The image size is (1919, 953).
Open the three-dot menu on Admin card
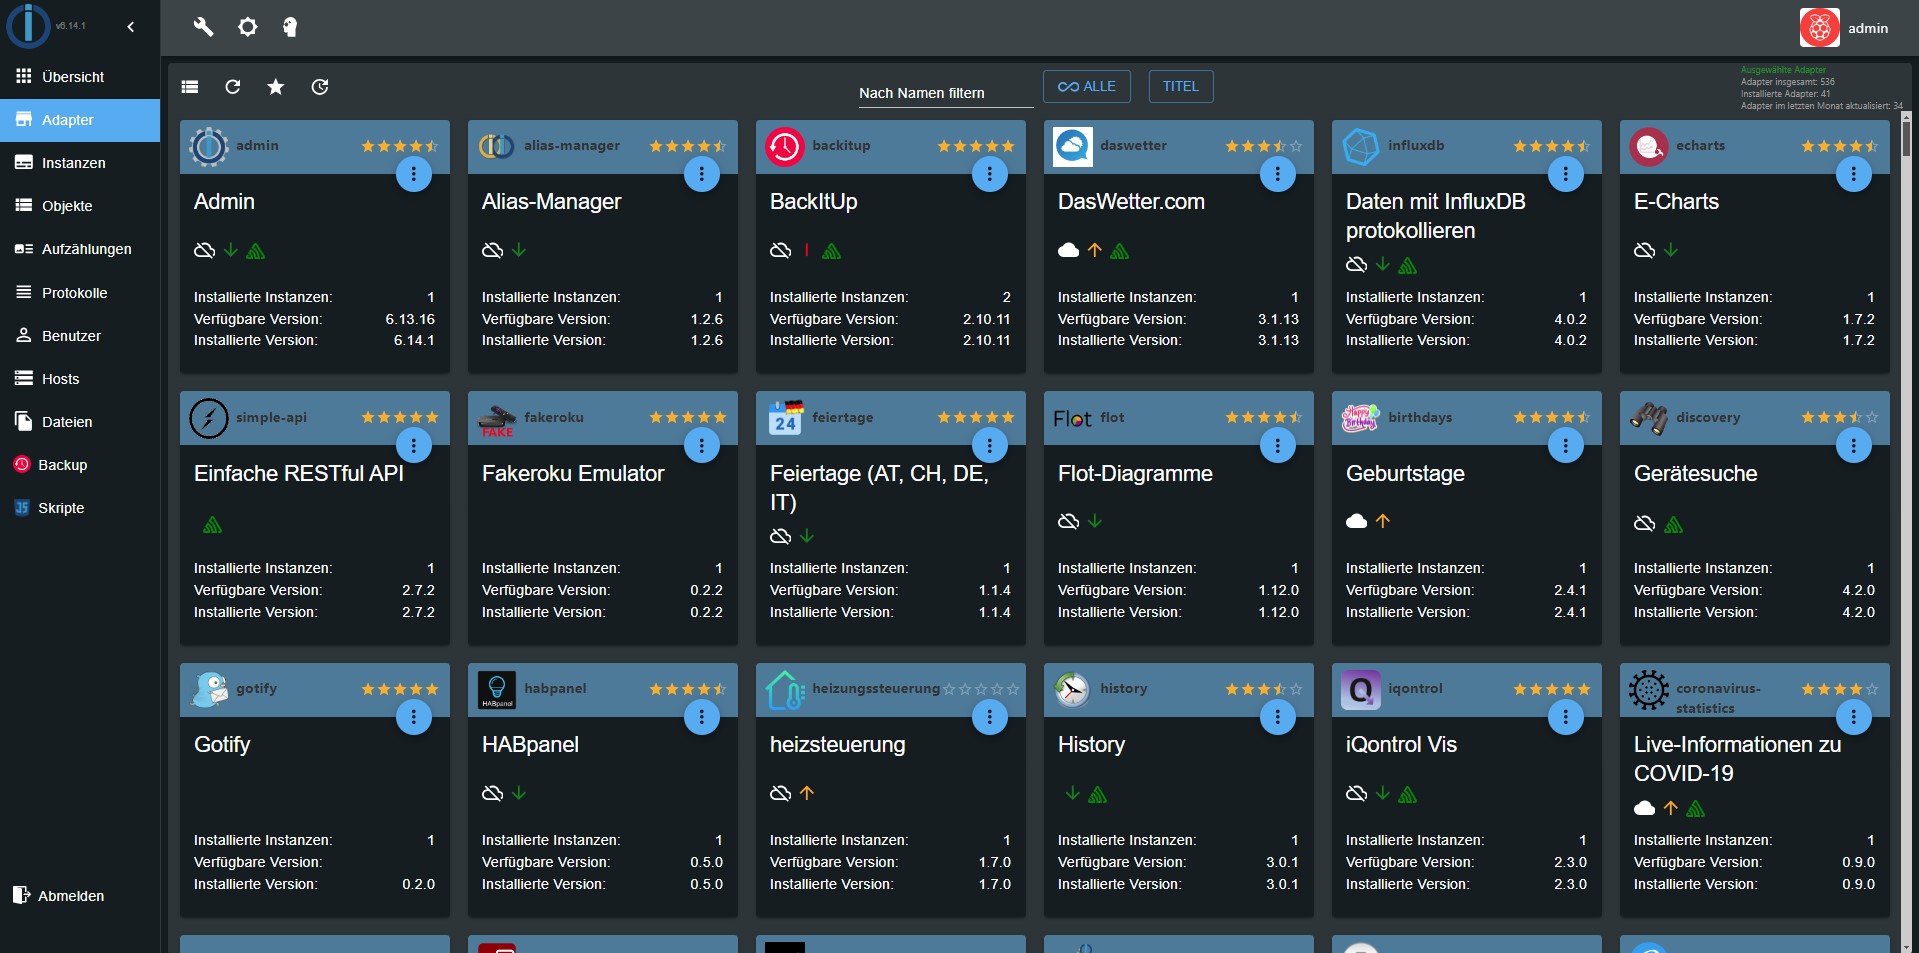[x=414, y=174]
